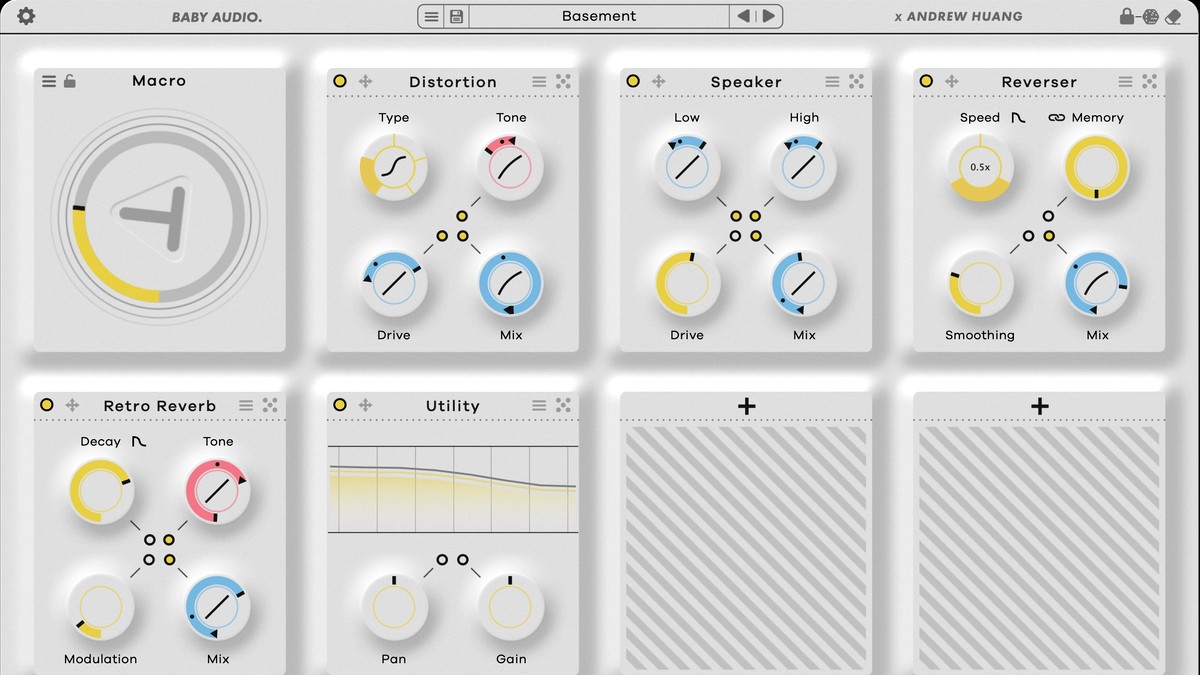Randomize everything with the global dice icon
Image resolution: width=1200 pixels, height=675 pixels.
tap(1151, 16)
